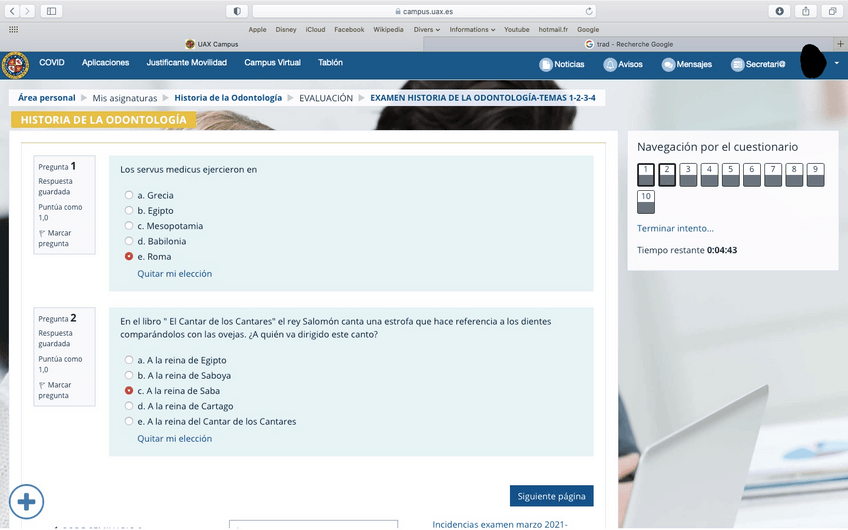Open the Aplicaciones menu
848x530 pixels.
105,63
